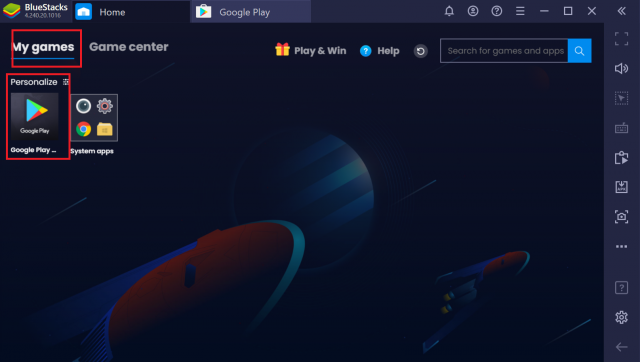Click the search for games and apps field

pos(504,51)
